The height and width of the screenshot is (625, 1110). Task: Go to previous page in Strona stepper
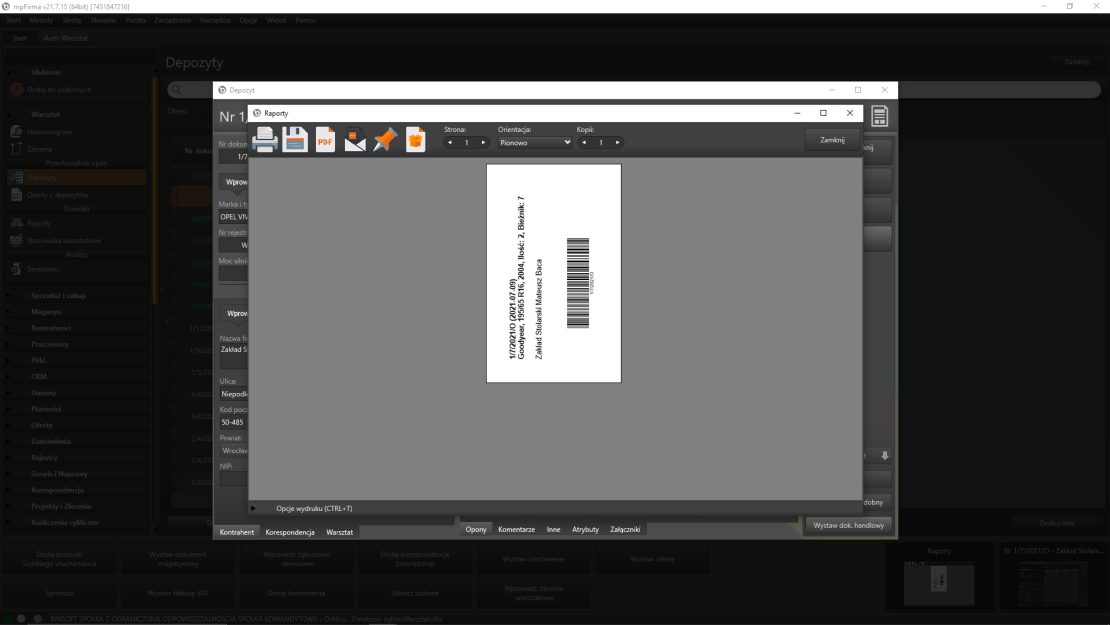click(x=450, y=142)
